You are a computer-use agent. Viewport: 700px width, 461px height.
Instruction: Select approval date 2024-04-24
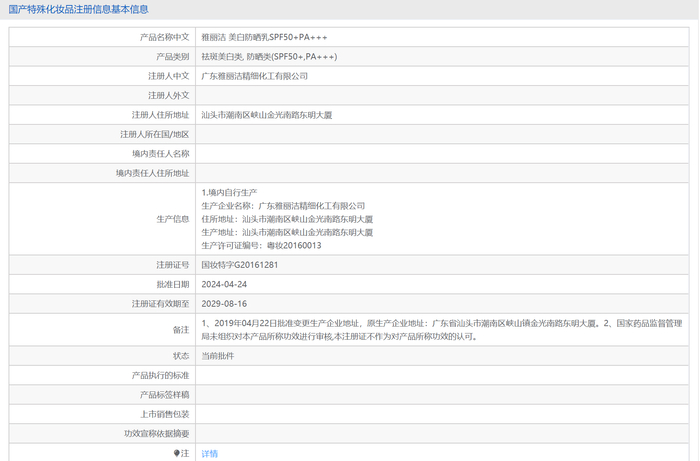[224, 284]
